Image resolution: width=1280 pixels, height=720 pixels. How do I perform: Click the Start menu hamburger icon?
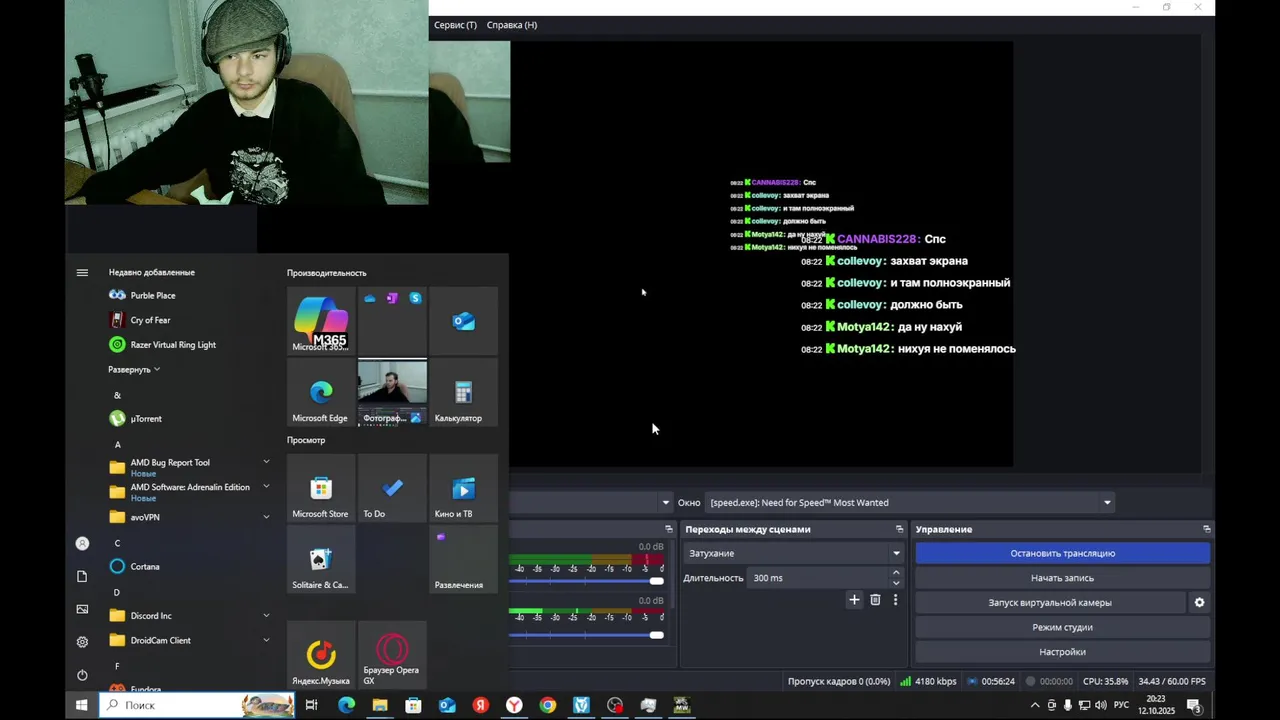(x=82, y=272)
